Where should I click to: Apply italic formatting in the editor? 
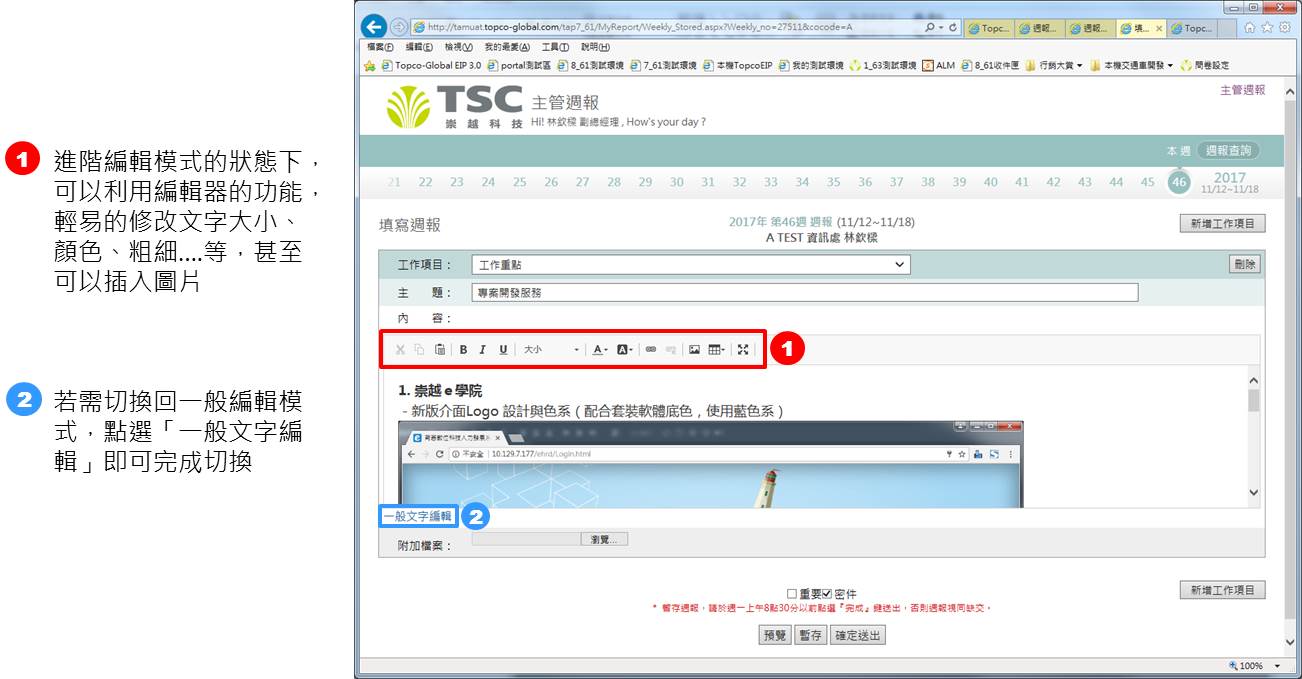(482, 350)
